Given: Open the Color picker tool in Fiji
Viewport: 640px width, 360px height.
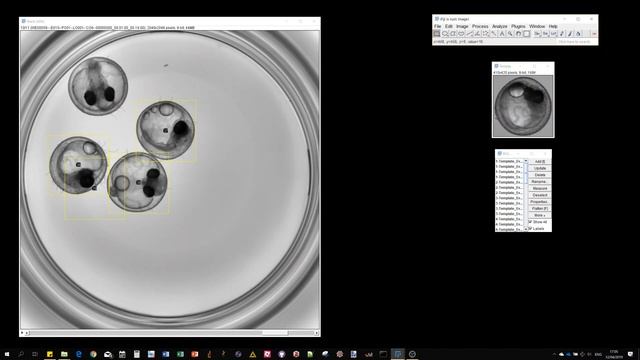Looking at the screenshot, I should click(x=527, y=34).
